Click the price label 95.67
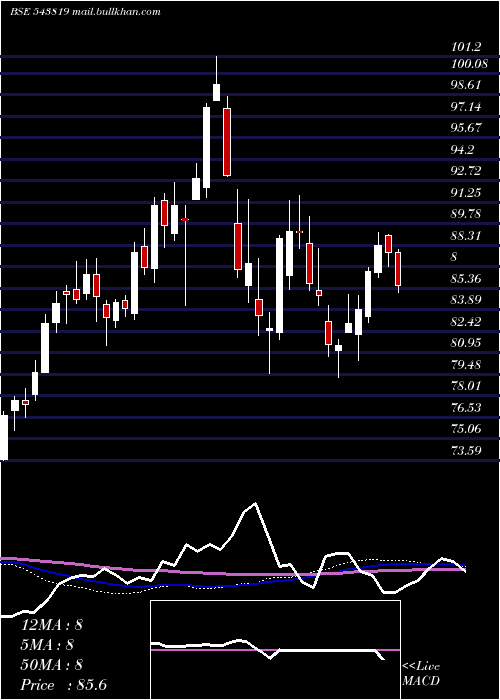500x700 pixels. click(x=466, y=128)
